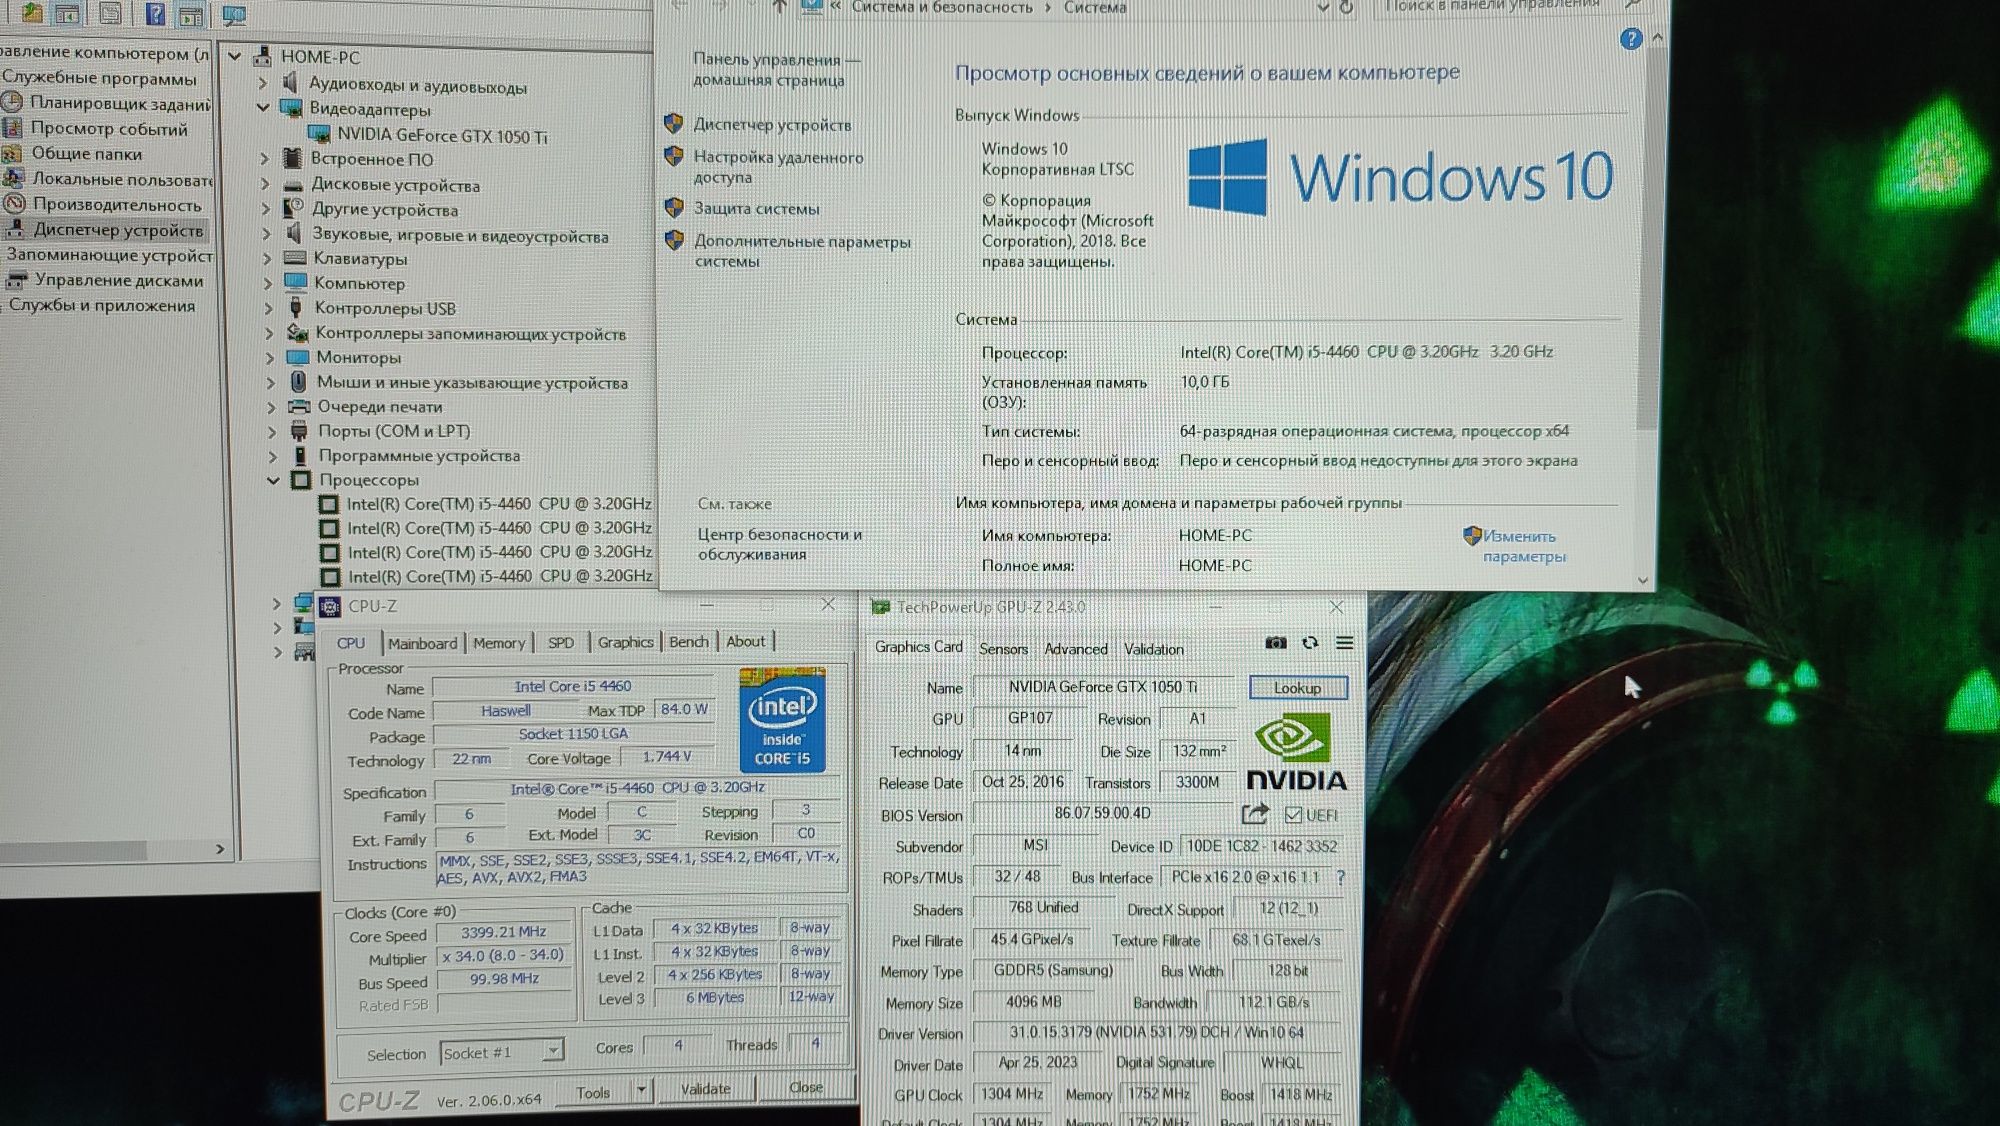The height and width of the screenshot is (1126, 2000).
Task: Switch to the Memory tab in CPU-Z
Action: point(499,643)
